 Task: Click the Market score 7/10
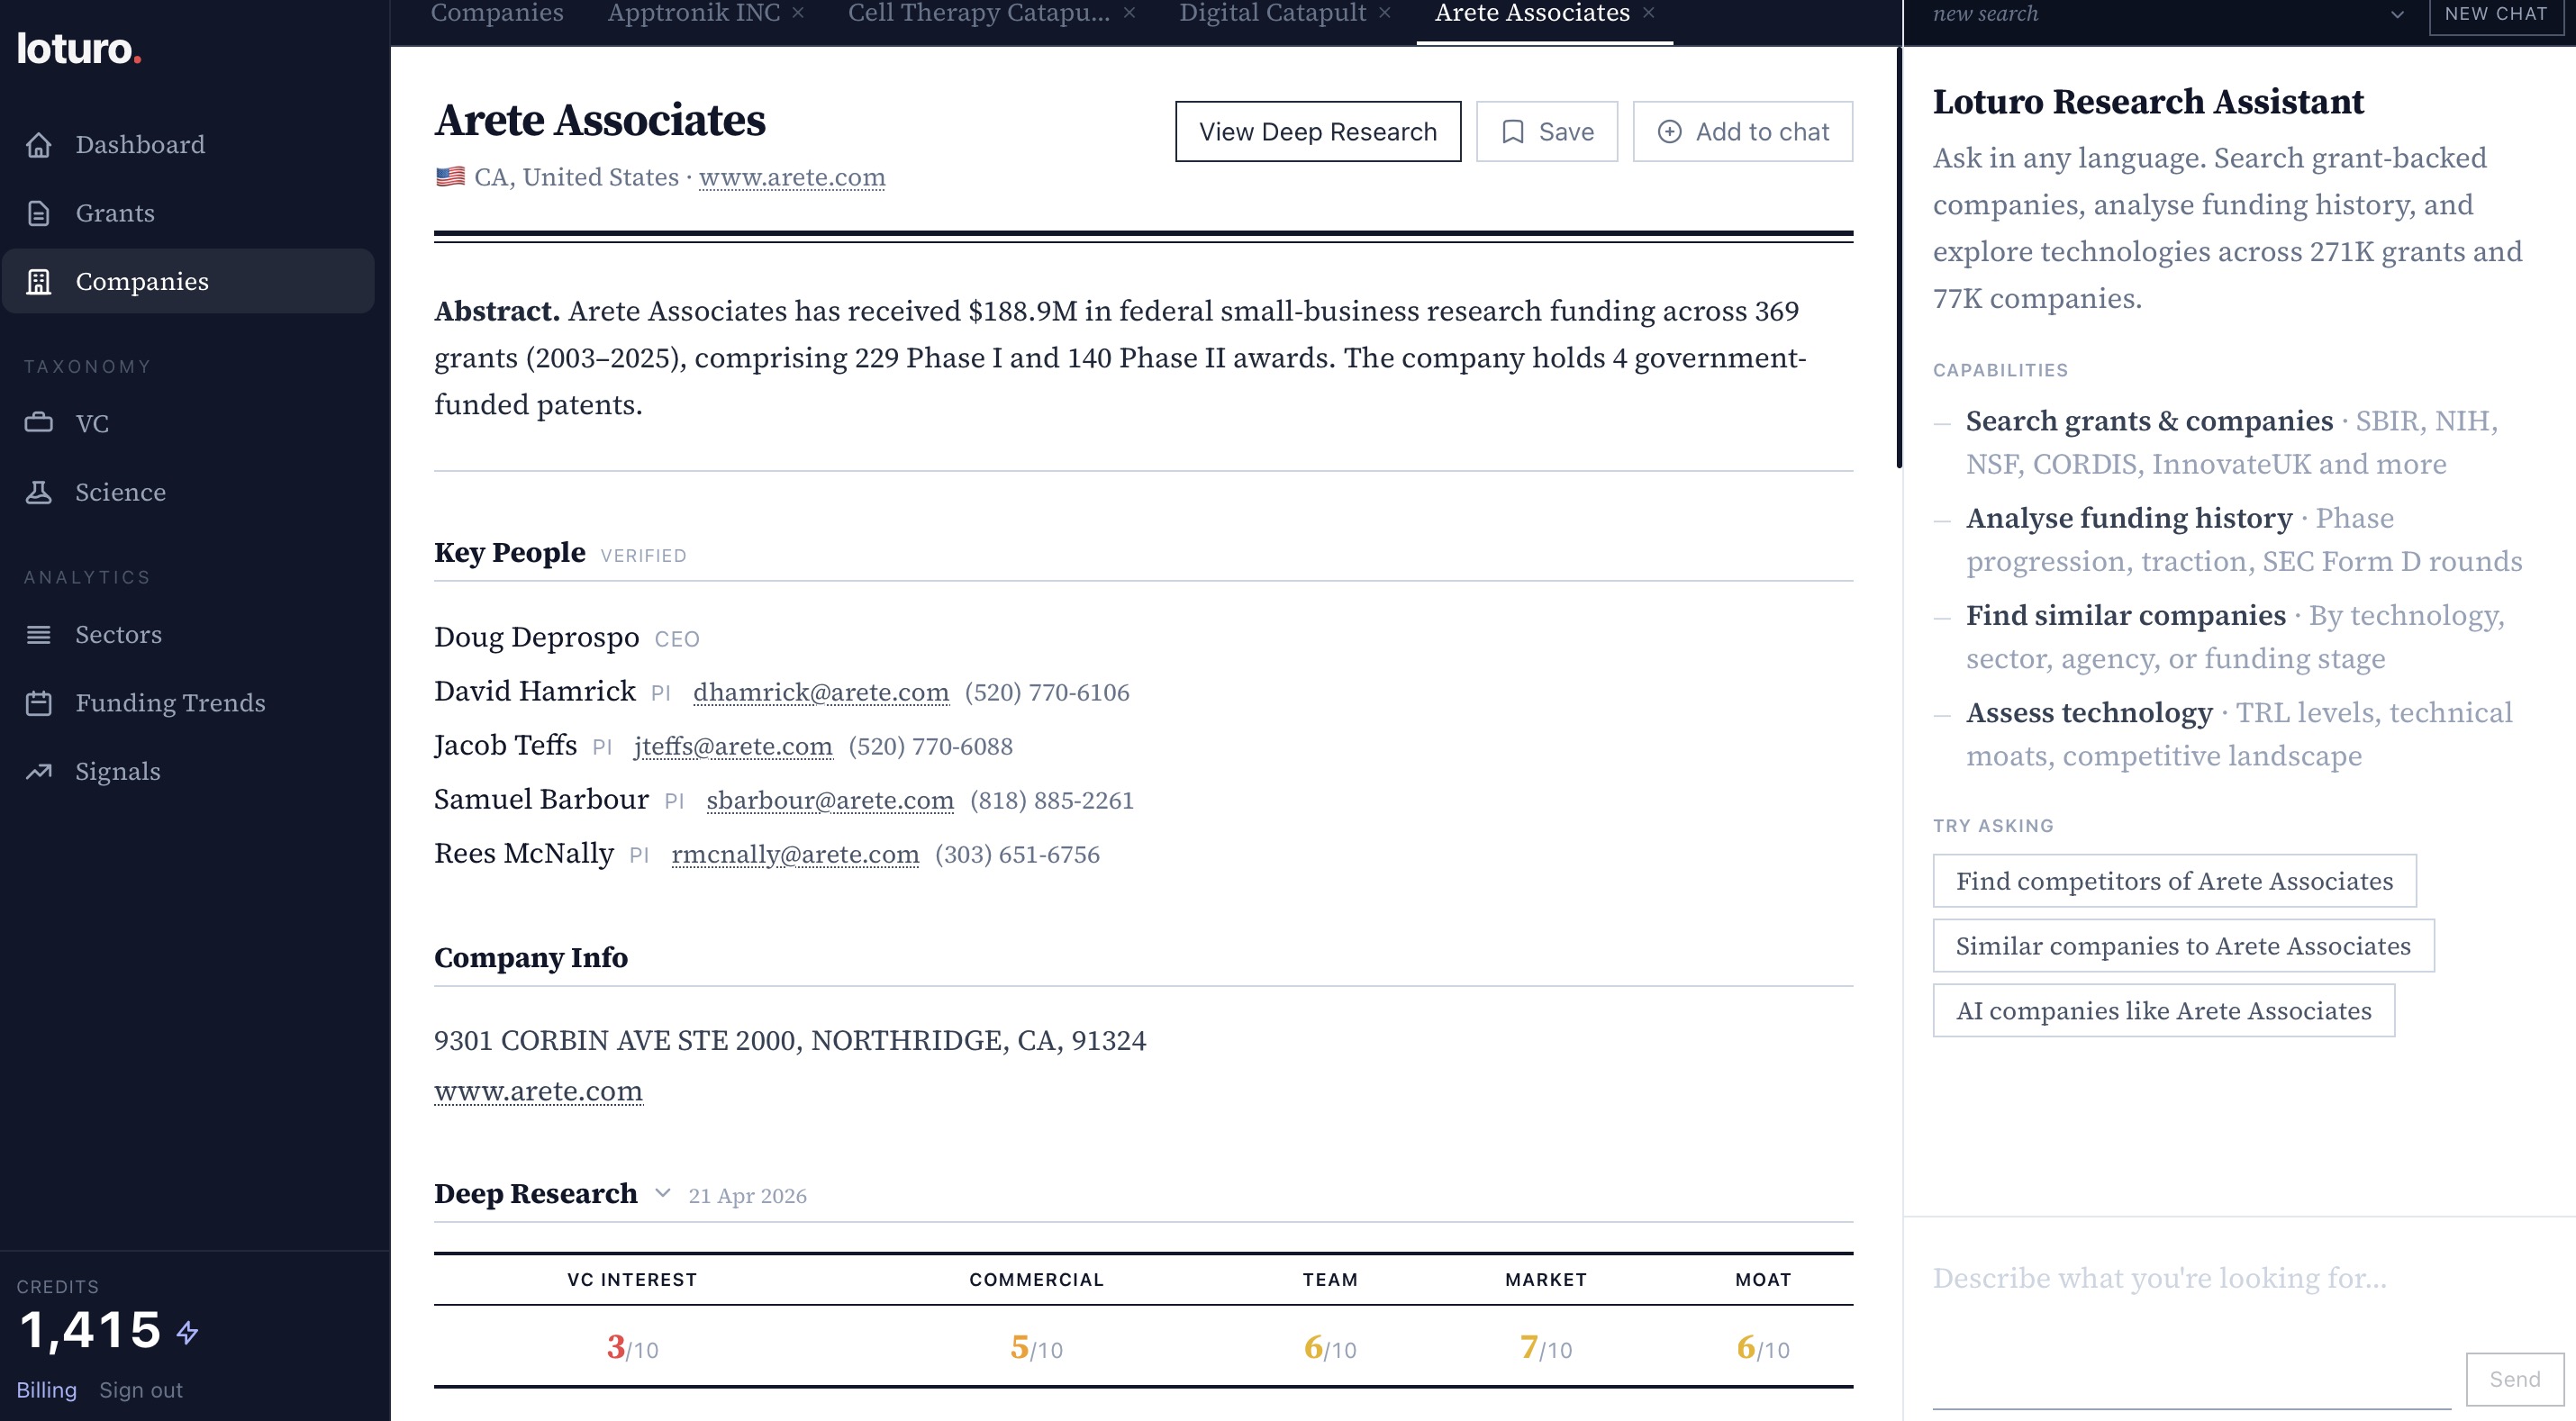pos(1546,1348)
